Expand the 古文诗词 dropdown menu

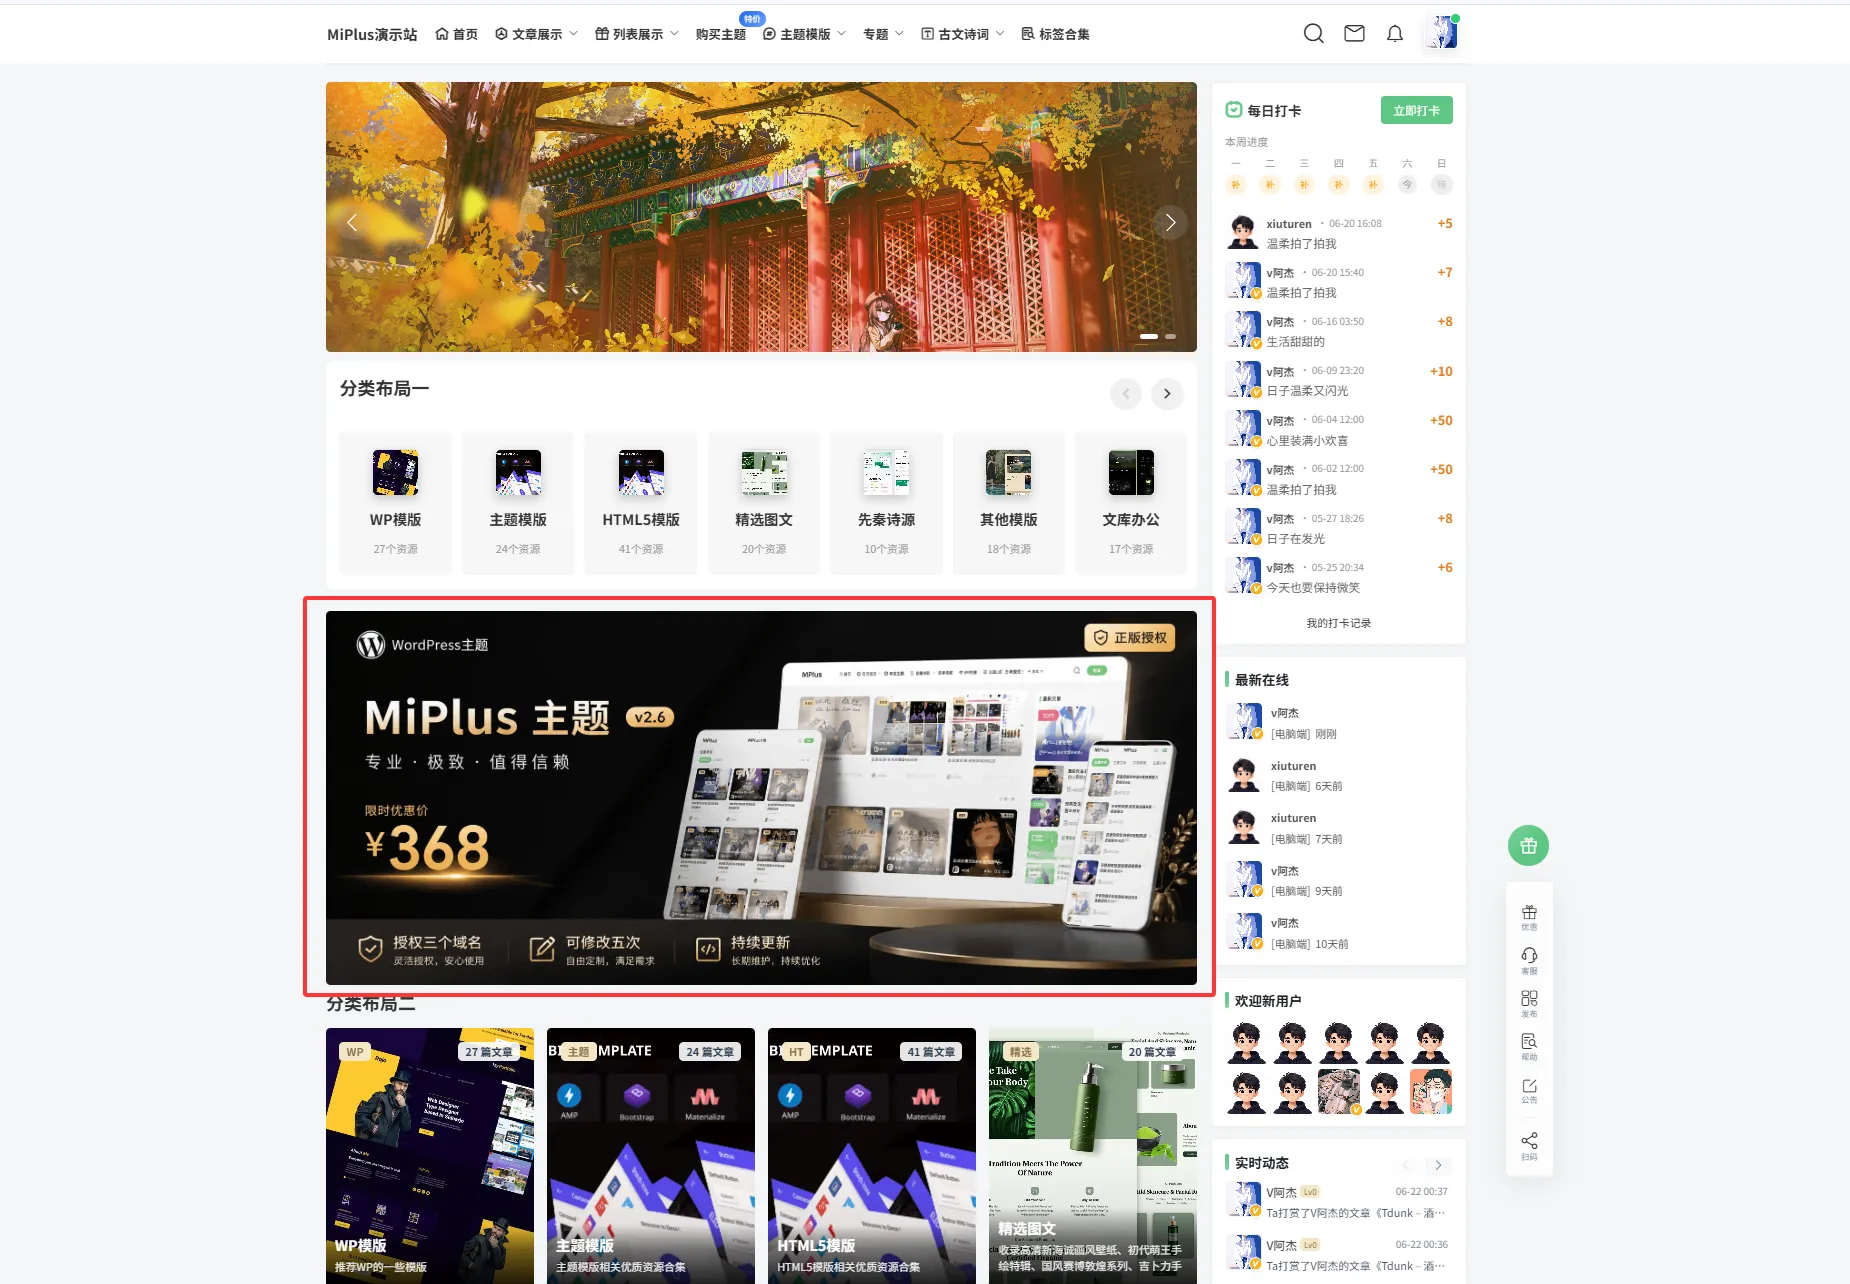click(x=962, y=34)
